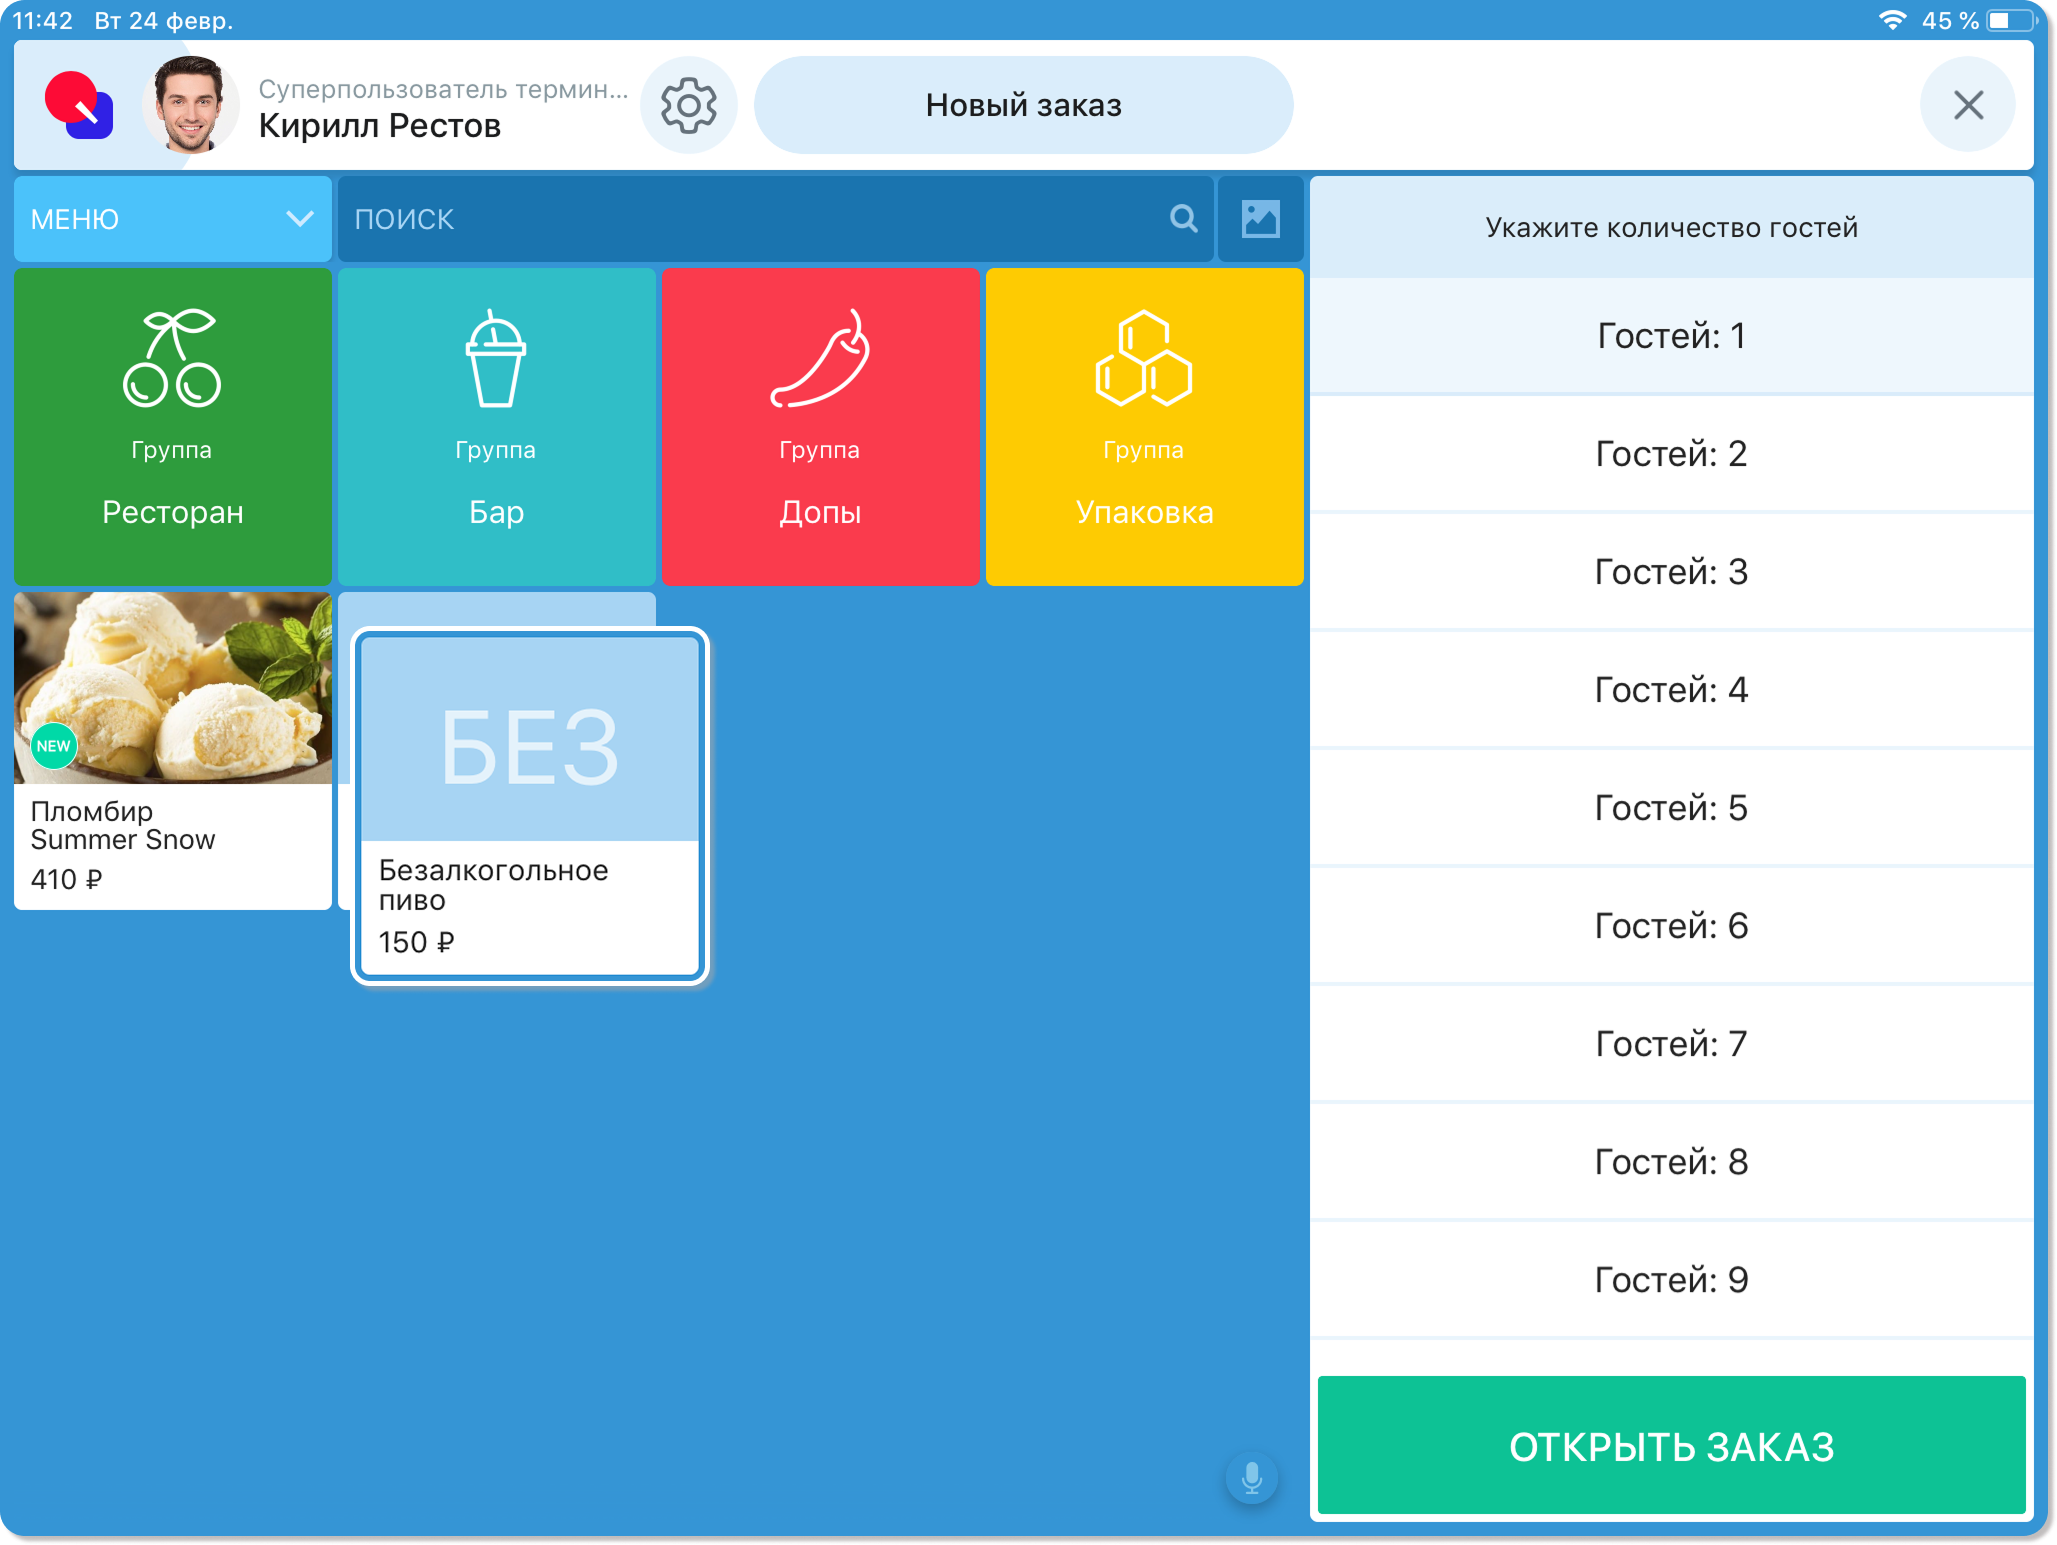Tap the microphone voice input icon
The image size is (2057, 1545).
click(x=1251, y=1477)
